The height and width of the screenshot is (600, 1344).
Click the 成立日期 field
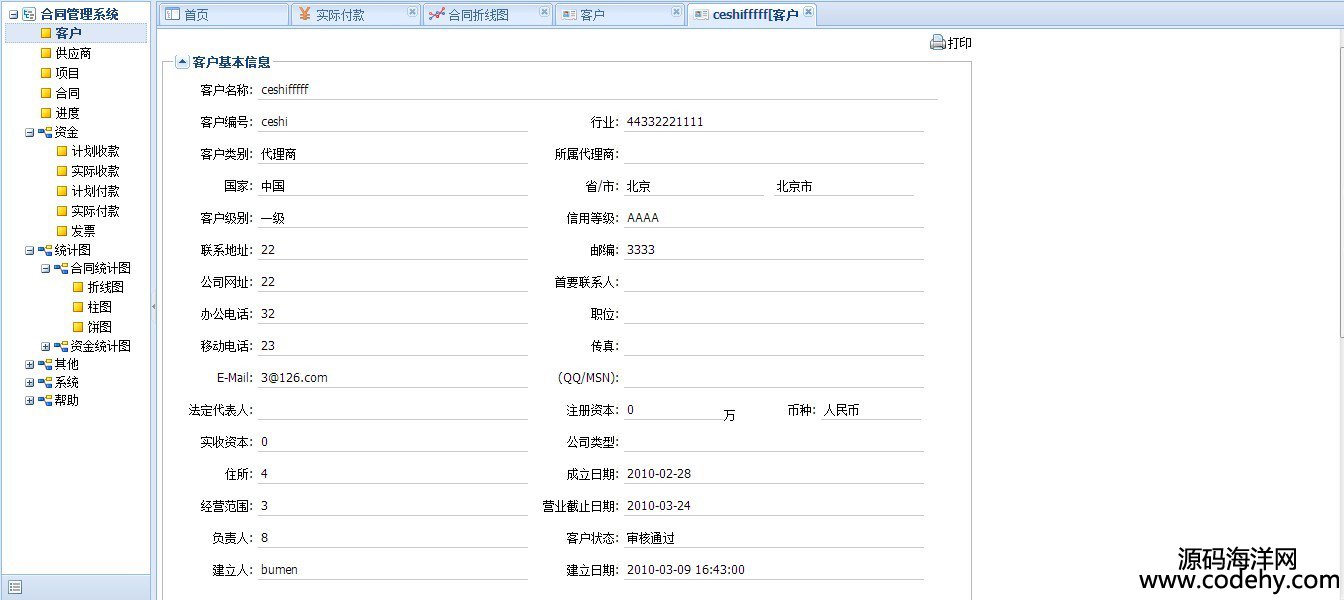pyautogui.click(x=774, y=474)
